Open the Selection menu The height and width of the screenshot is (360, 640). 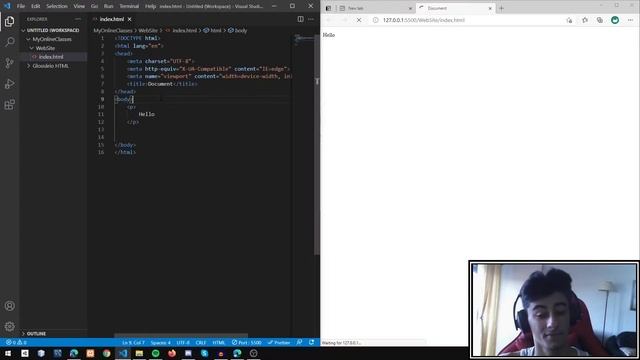point(57,6)
